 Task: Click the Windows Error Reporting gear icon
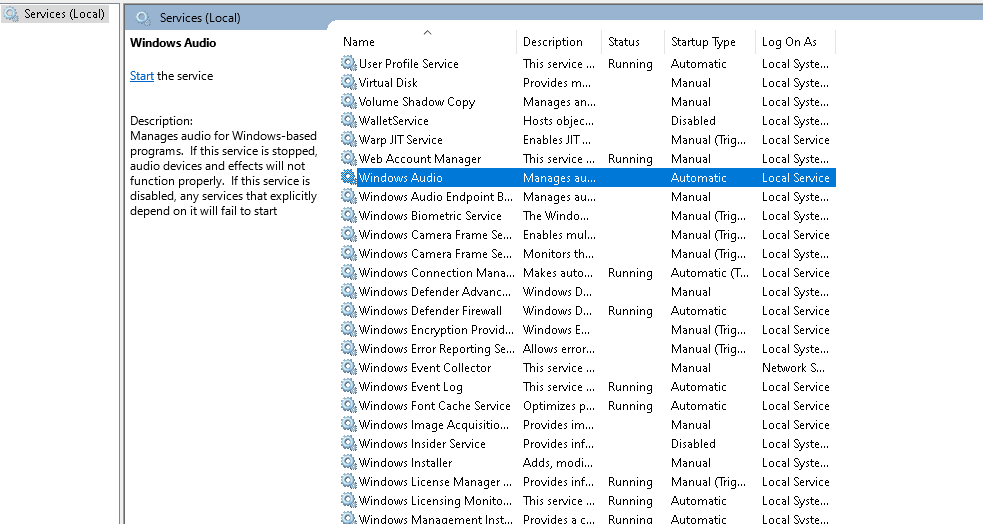tap(349, 348)
